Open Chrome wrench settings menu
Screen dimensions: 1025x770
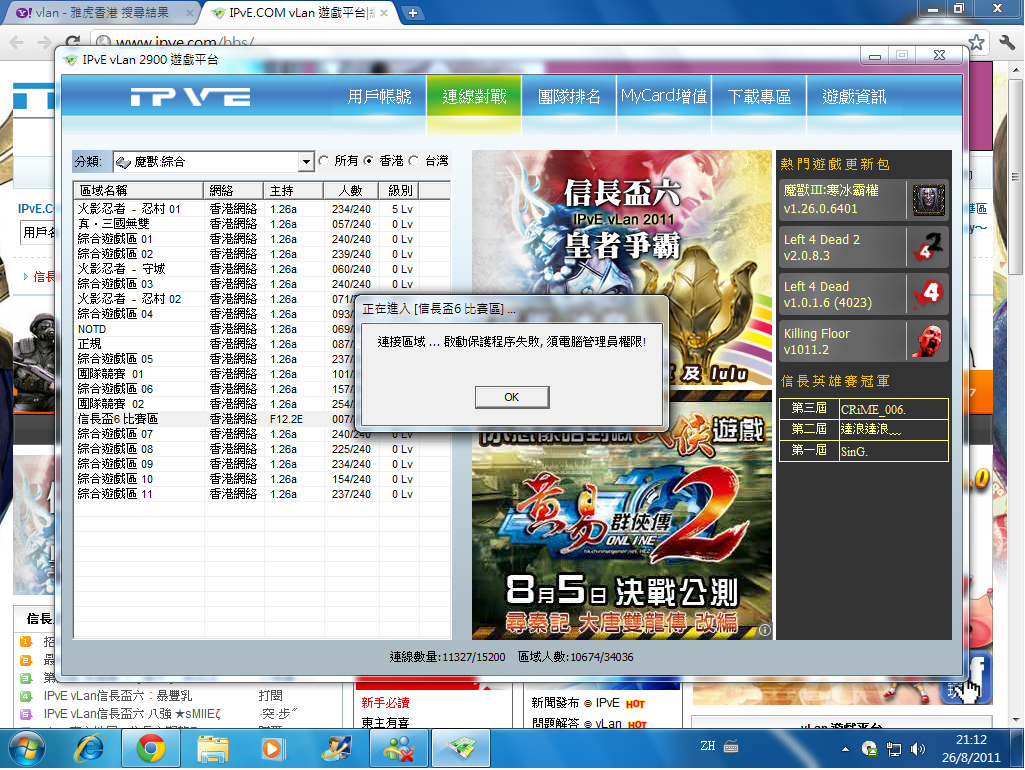1007,42
